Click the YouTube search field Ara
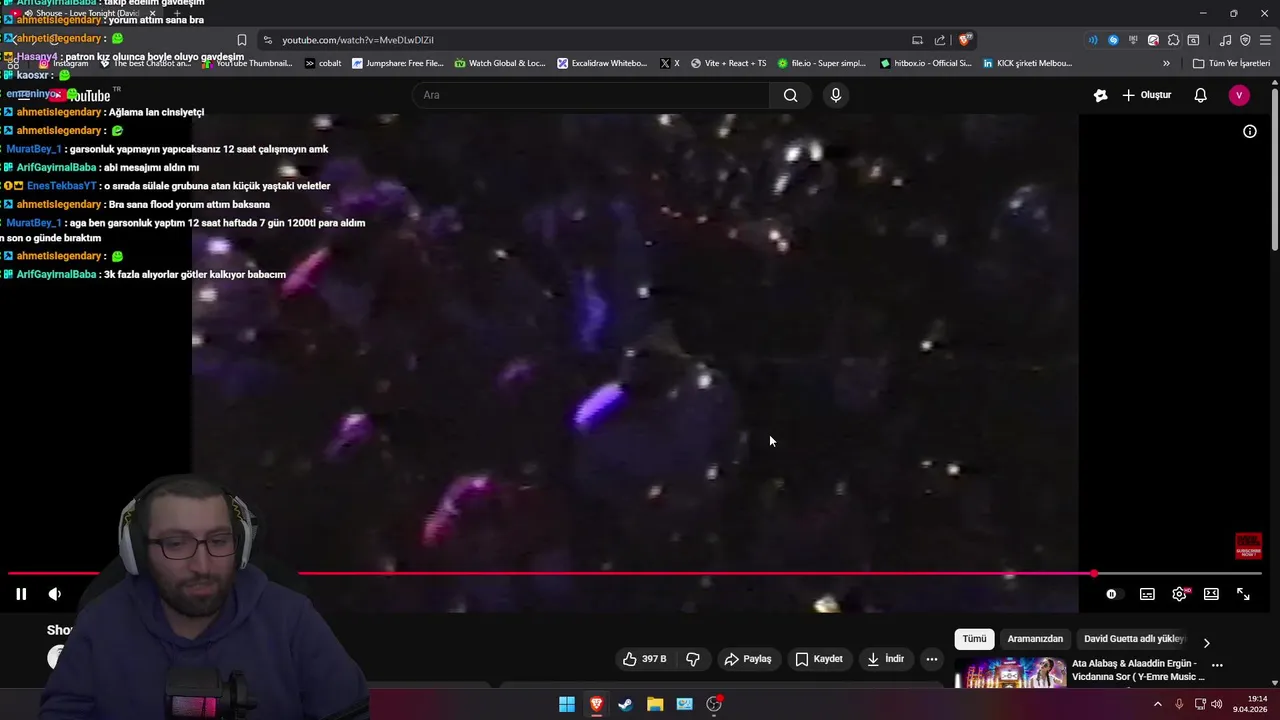The image size is (1280, 720). click(591, 95)
